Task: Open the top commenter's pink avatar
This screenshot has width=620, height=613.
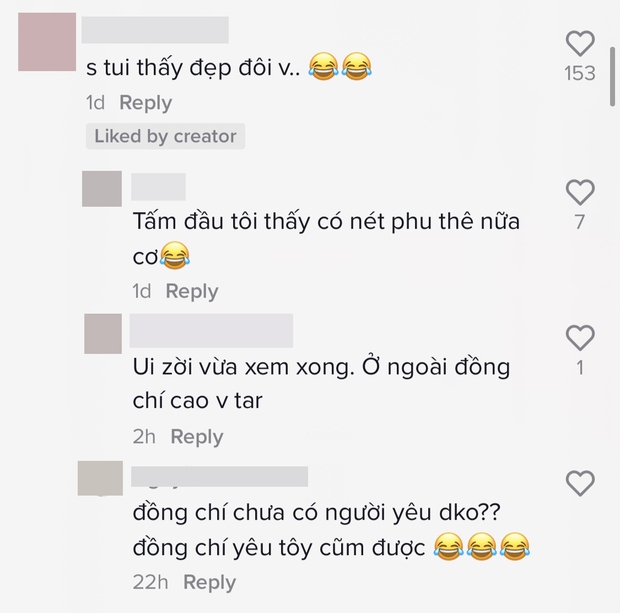Action: point(47,42)
